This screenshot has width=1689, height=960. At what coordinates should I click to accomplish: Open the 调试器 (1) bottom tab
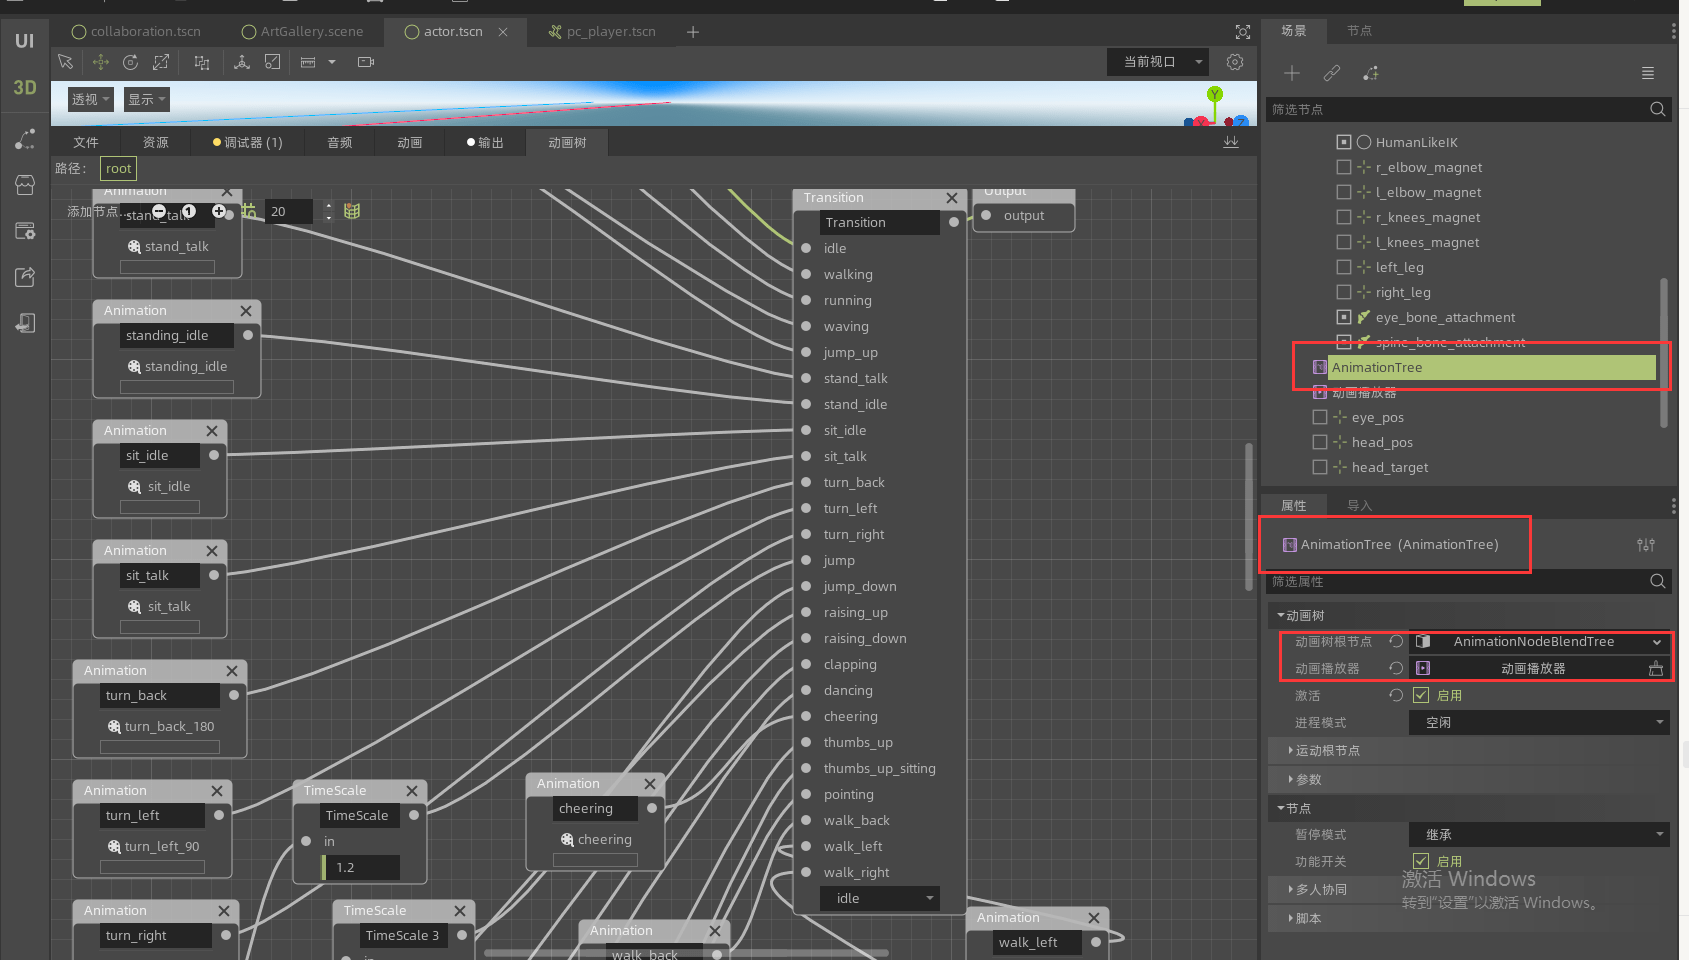tap(248, 142)
